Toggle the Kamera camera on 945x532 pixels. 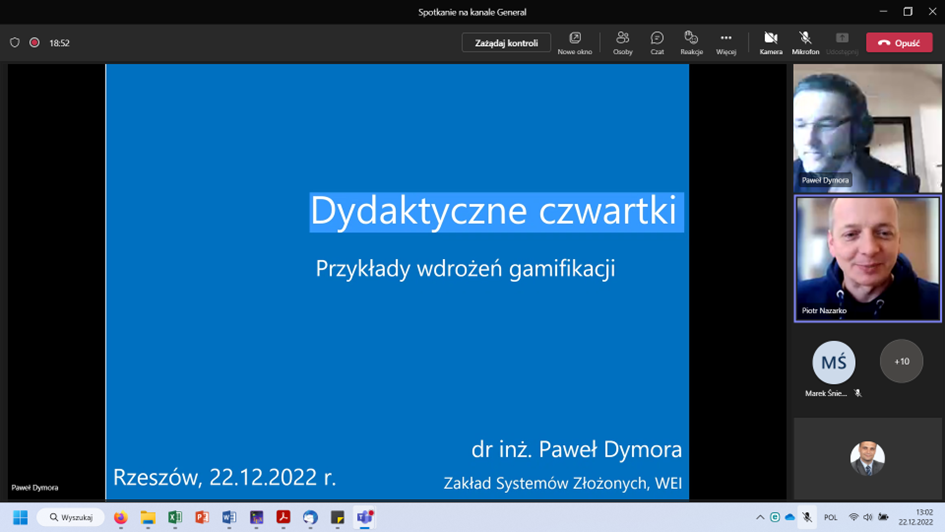point(771,41)
